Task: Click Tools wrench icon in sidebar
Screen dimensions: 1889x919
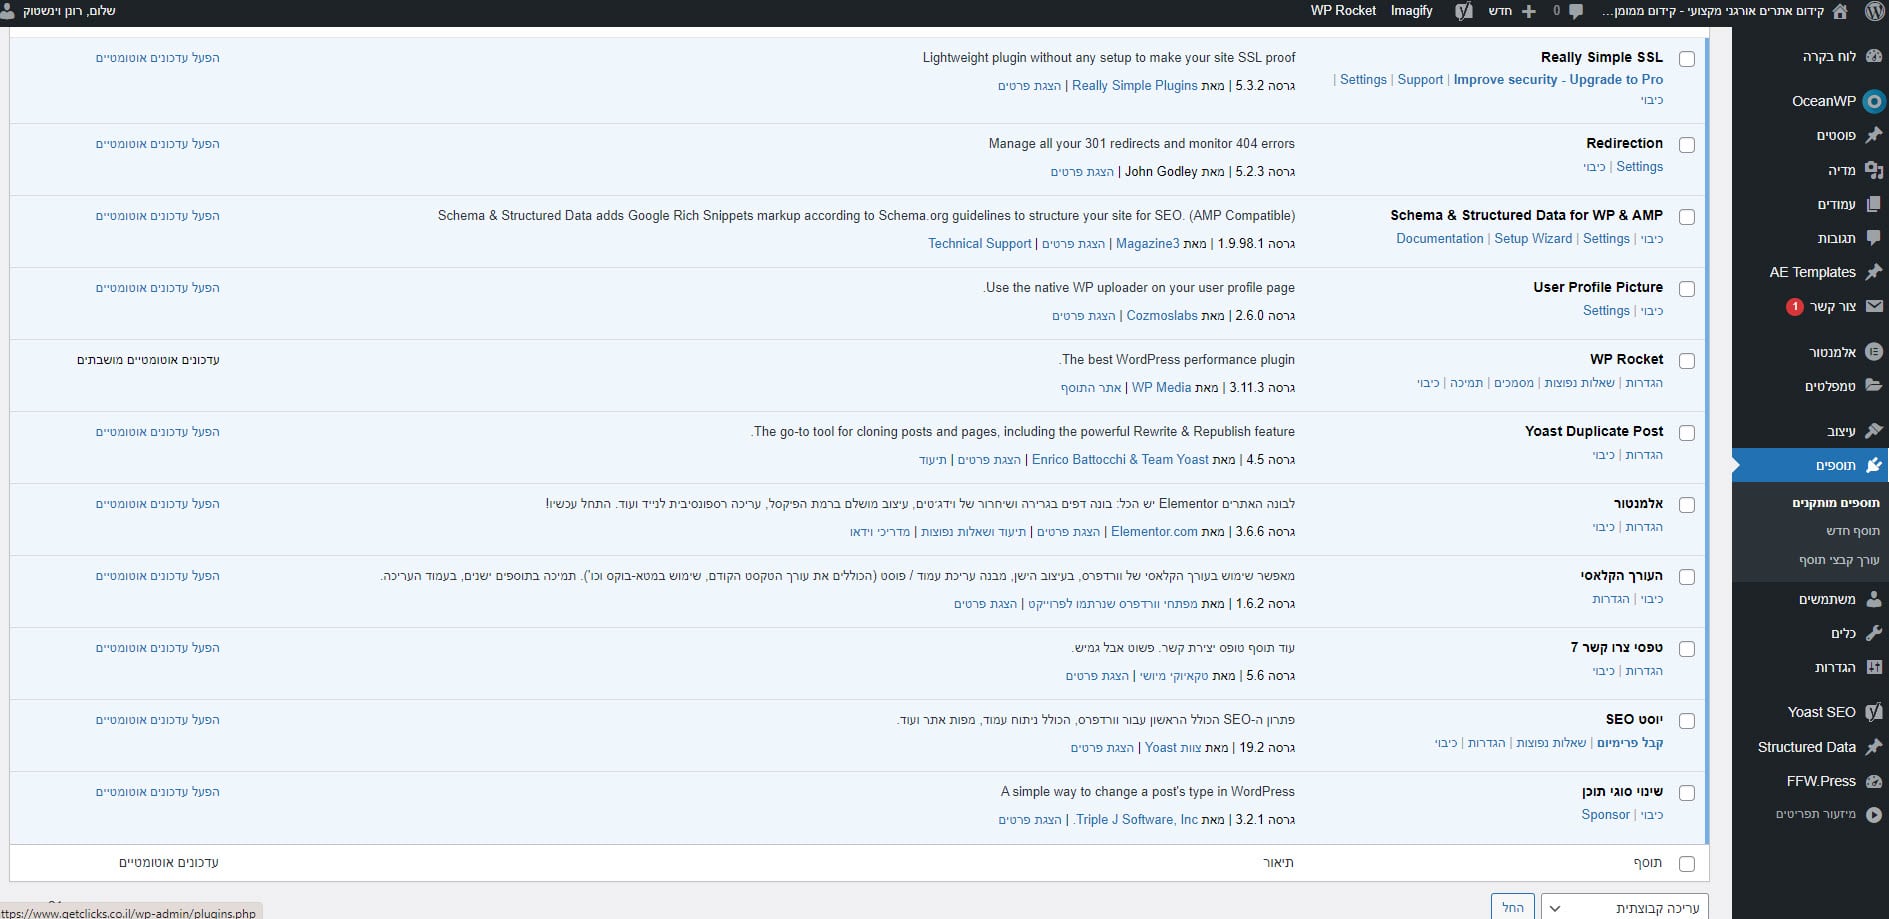Action: pyautogui.click(x=1874, y=633)
